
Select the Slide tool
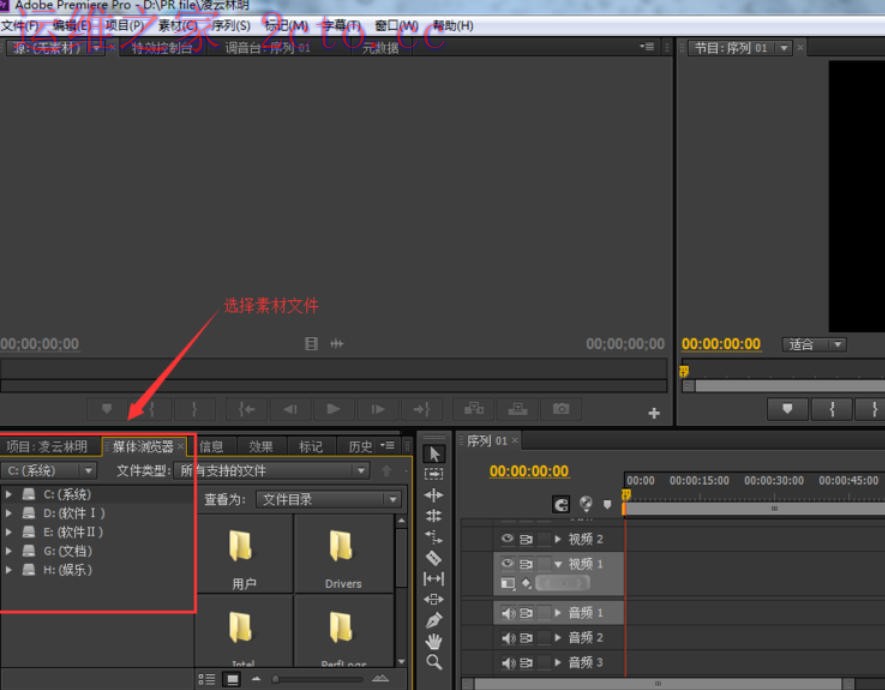(433, 599)
